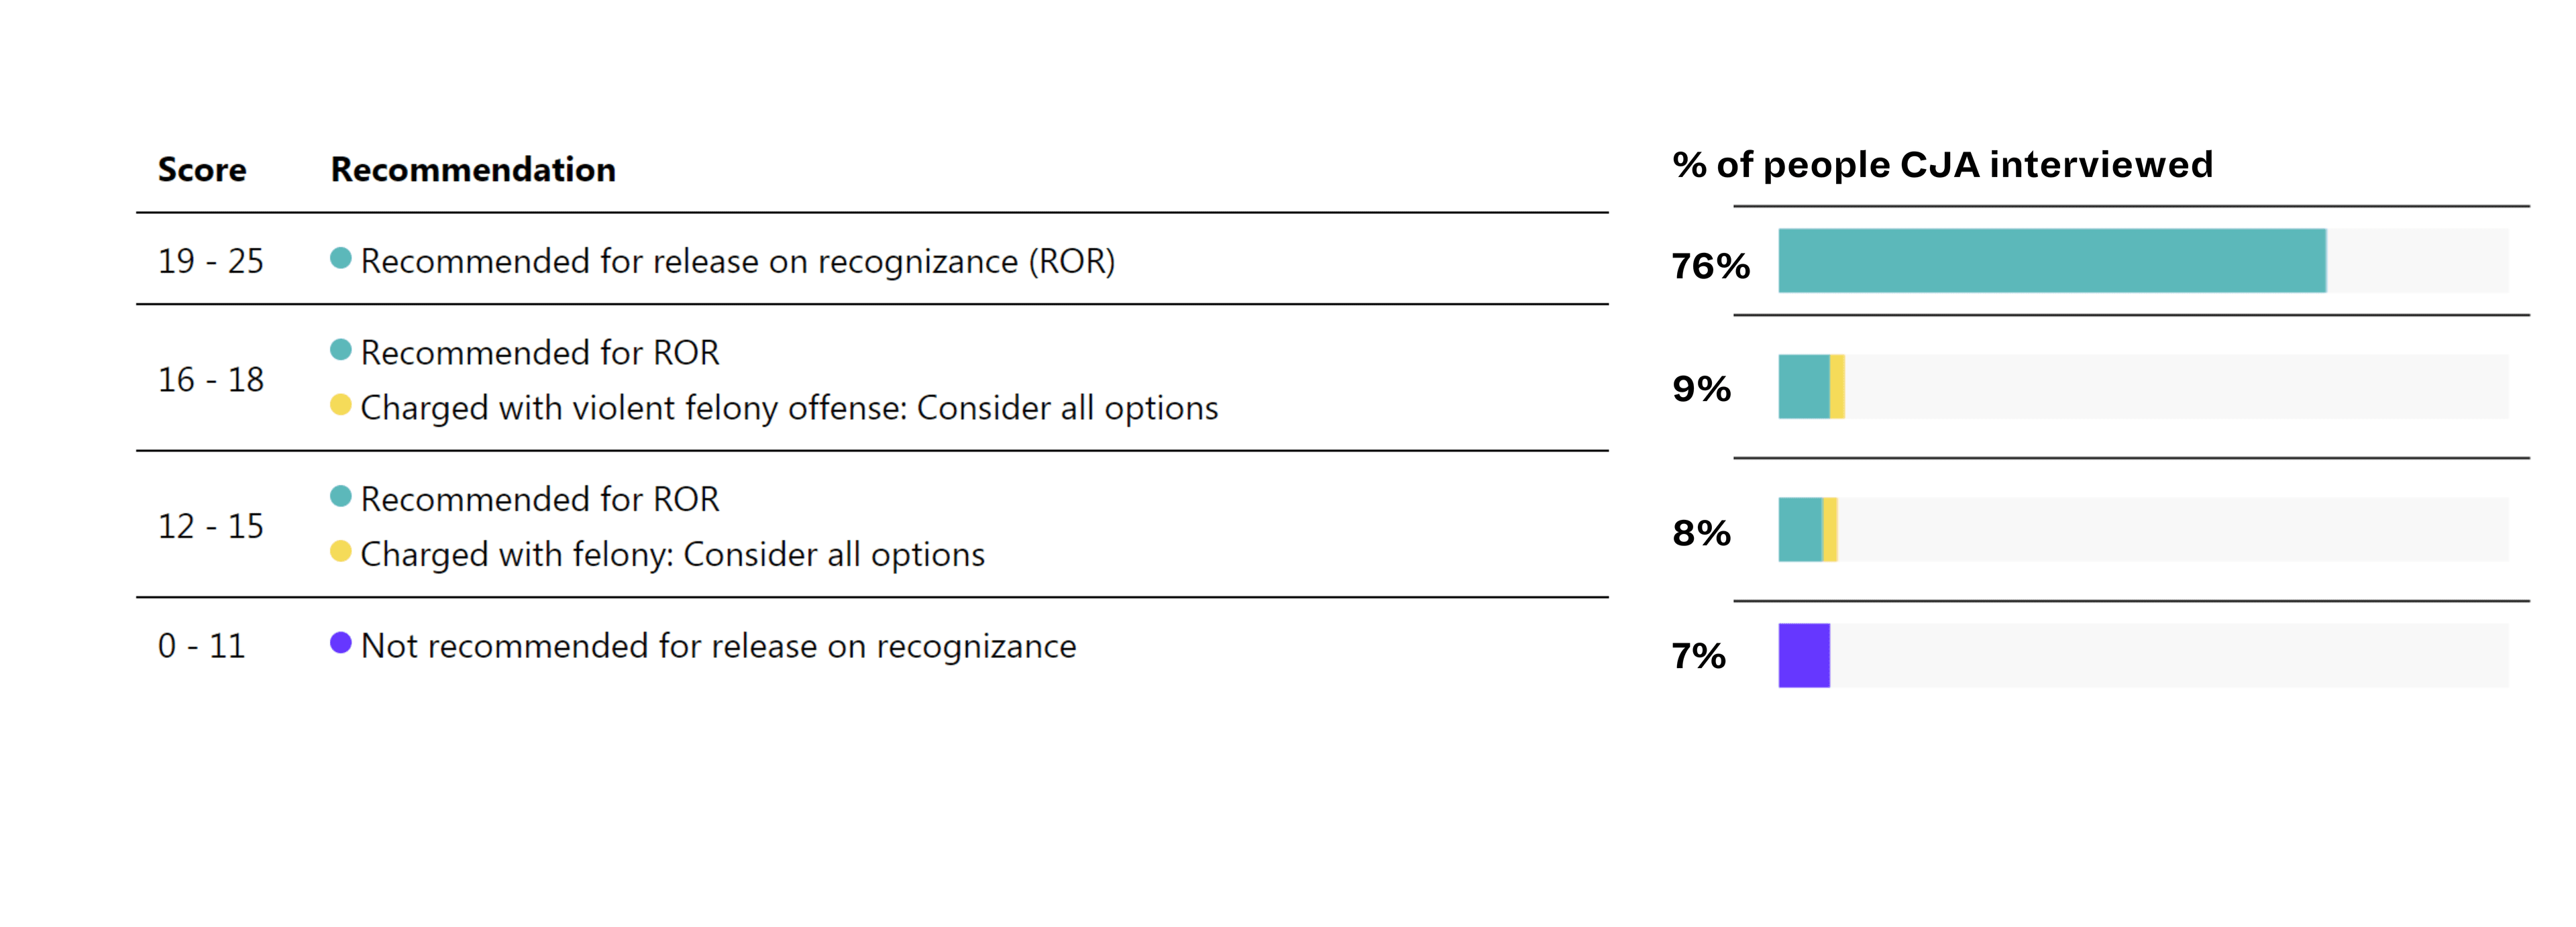The image size is (2576, 927).
Task: Click the purple bar next to 7%
Action: (x=1804, y=656)
